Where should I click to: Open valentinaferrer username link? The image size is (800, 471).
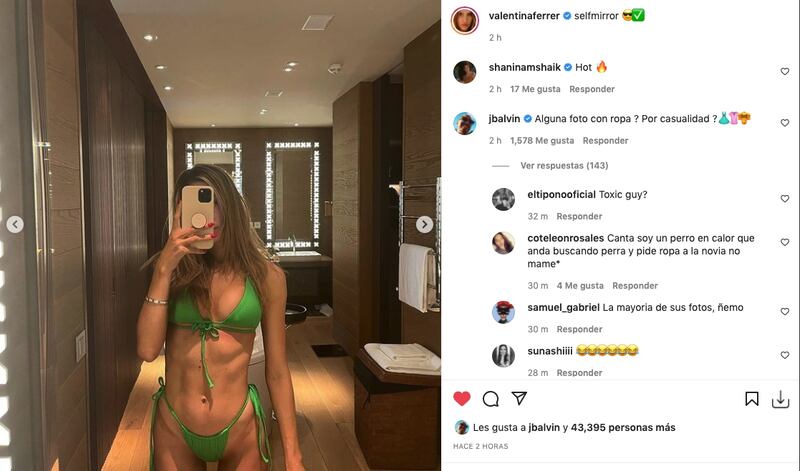pyautogui.click(x=524, y=16)
